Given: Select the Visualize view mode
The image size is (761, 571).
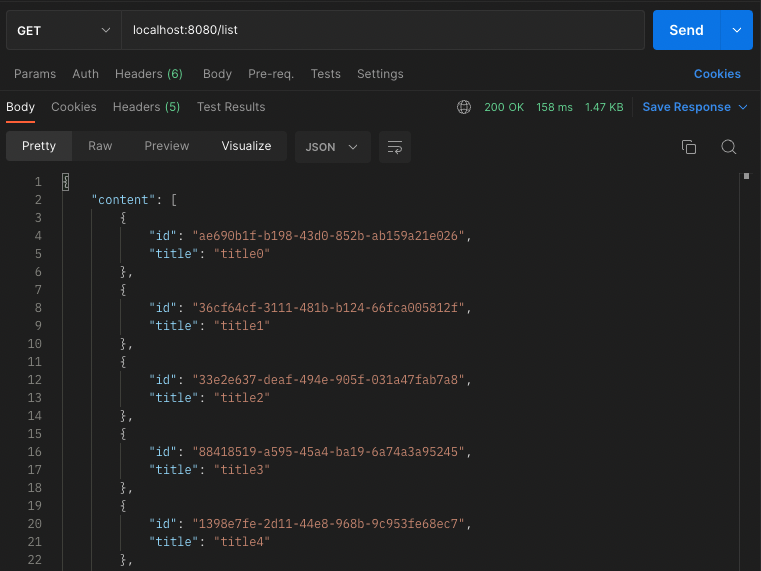Looking at the screenshot, I should pos(246,146).
